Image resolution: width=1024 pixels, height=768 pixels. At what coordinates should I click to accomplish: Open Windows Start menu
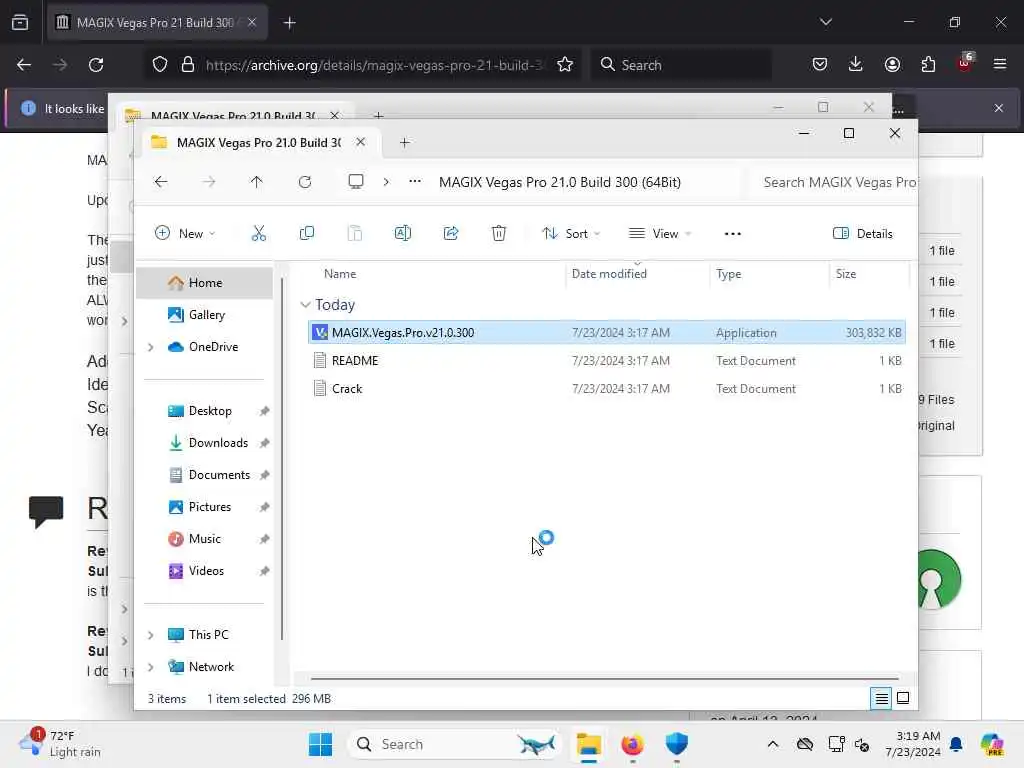[320, 744]
